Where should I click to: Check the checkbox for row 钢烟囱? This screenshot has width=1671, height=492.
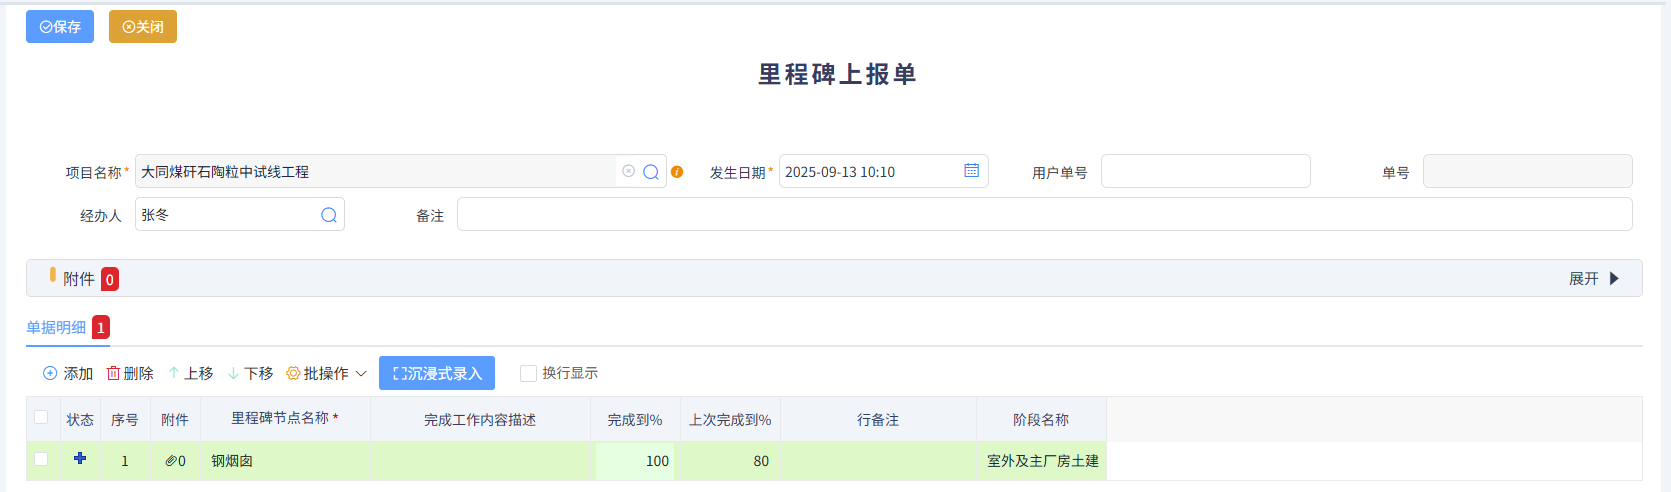tap(41, 459)
